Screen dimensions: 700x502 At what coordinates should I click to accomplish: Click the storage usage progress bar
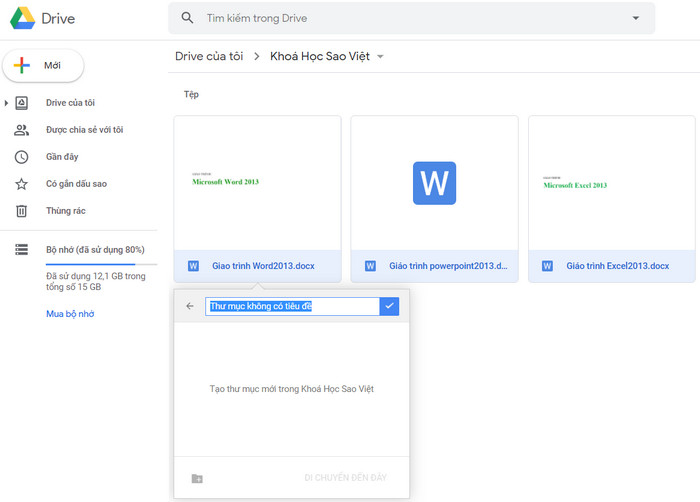[101, 264]
